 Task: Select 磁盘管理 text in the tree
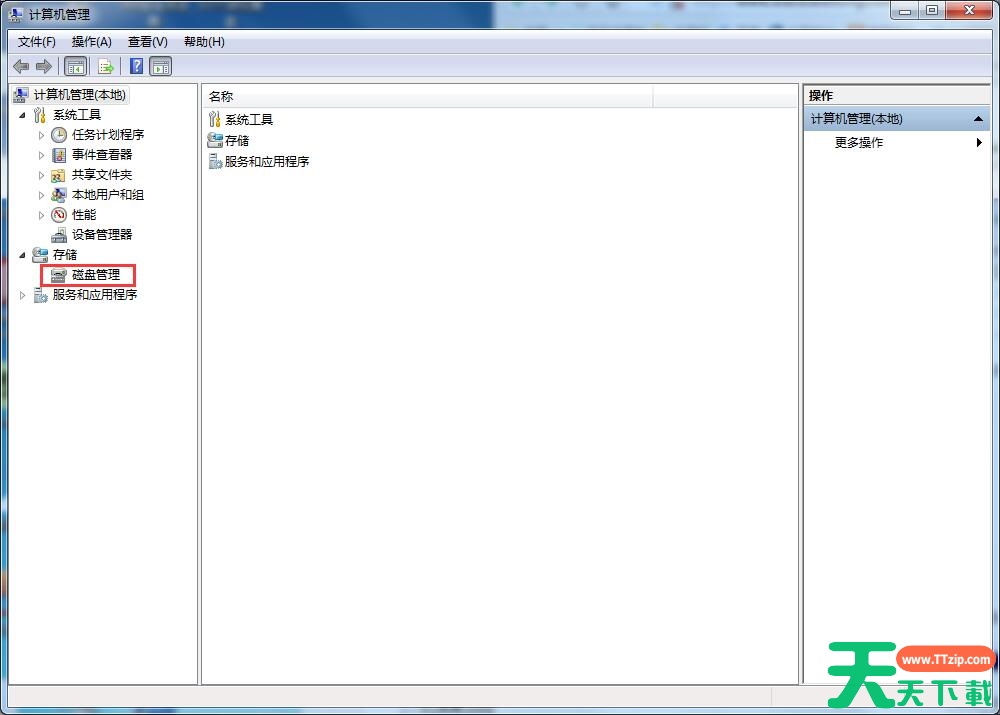coord(96,275)
